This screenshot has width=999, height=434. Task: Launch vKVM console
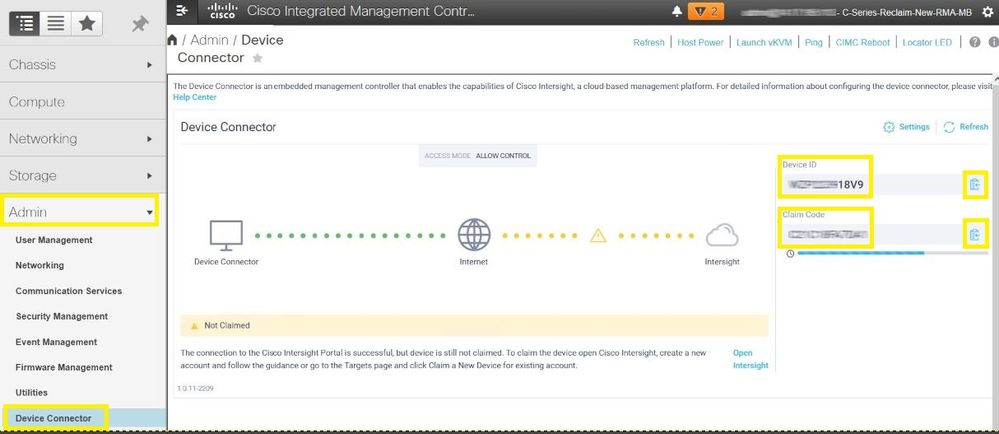[x=764, y=43]
